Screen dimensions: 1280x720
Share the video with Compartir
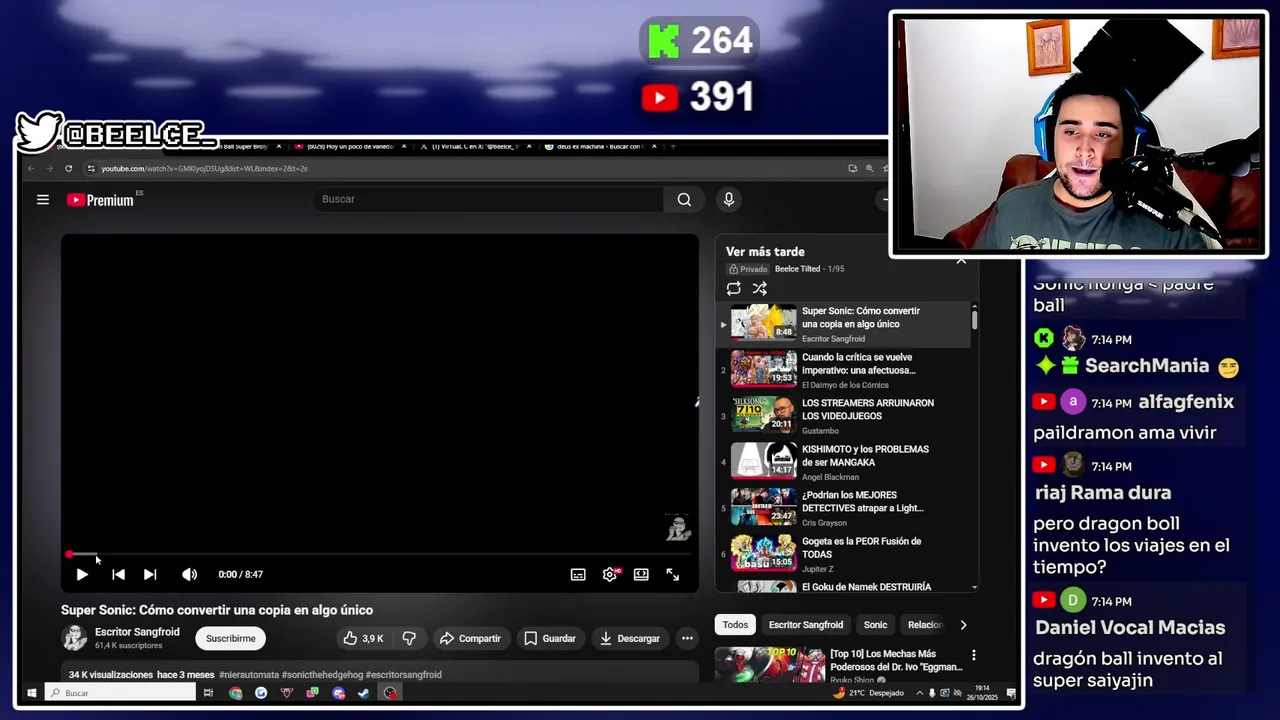pos(470,638)
